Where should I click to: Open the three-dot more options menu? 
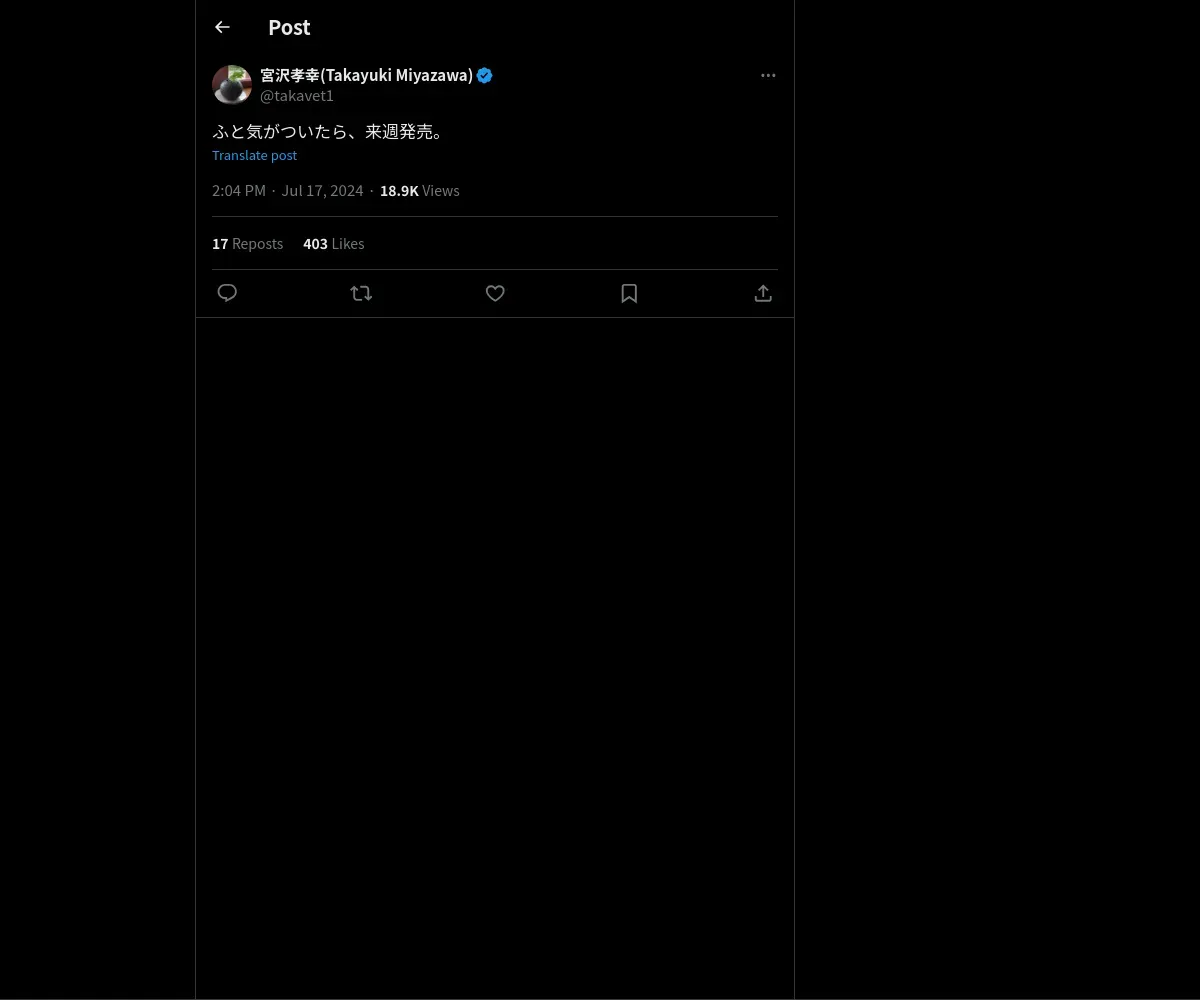[x=768, y=75]
